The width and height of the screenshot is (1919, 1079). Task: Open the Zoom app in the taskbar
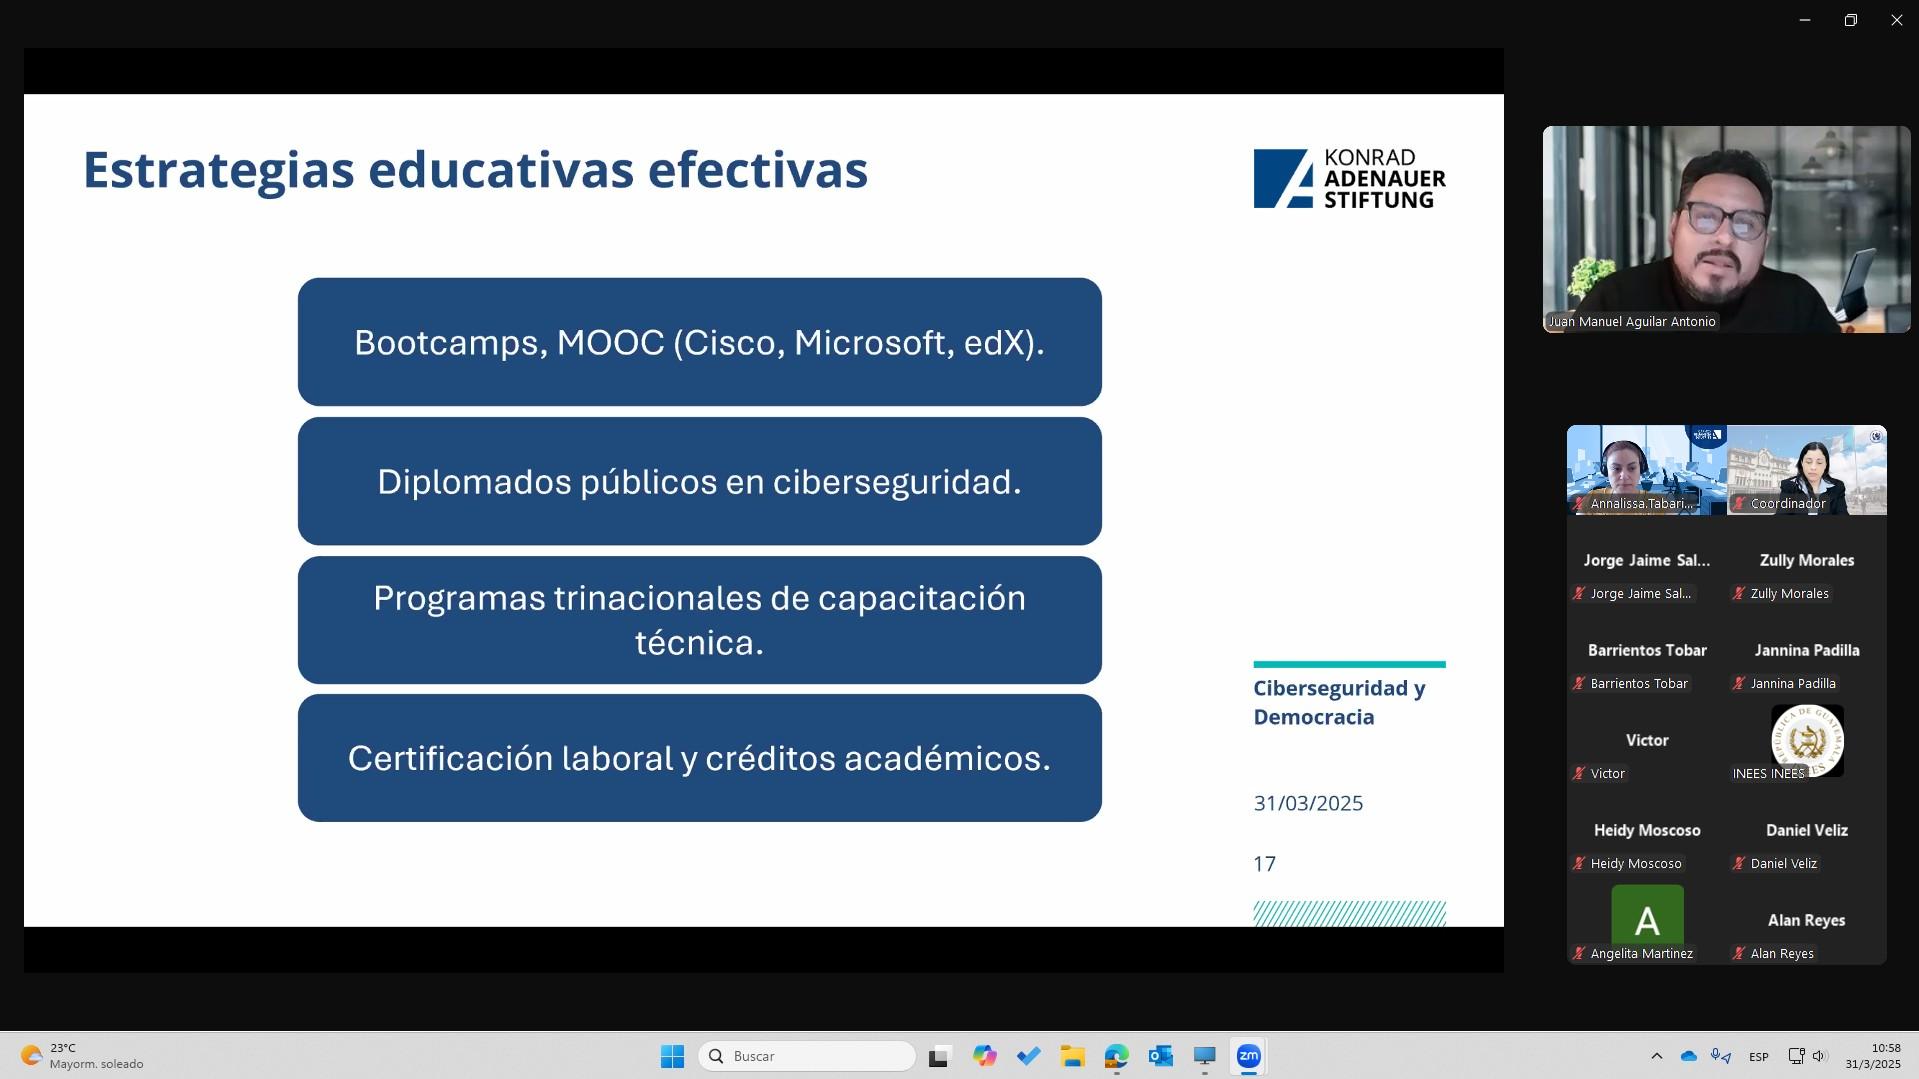click(1248, 1056)
